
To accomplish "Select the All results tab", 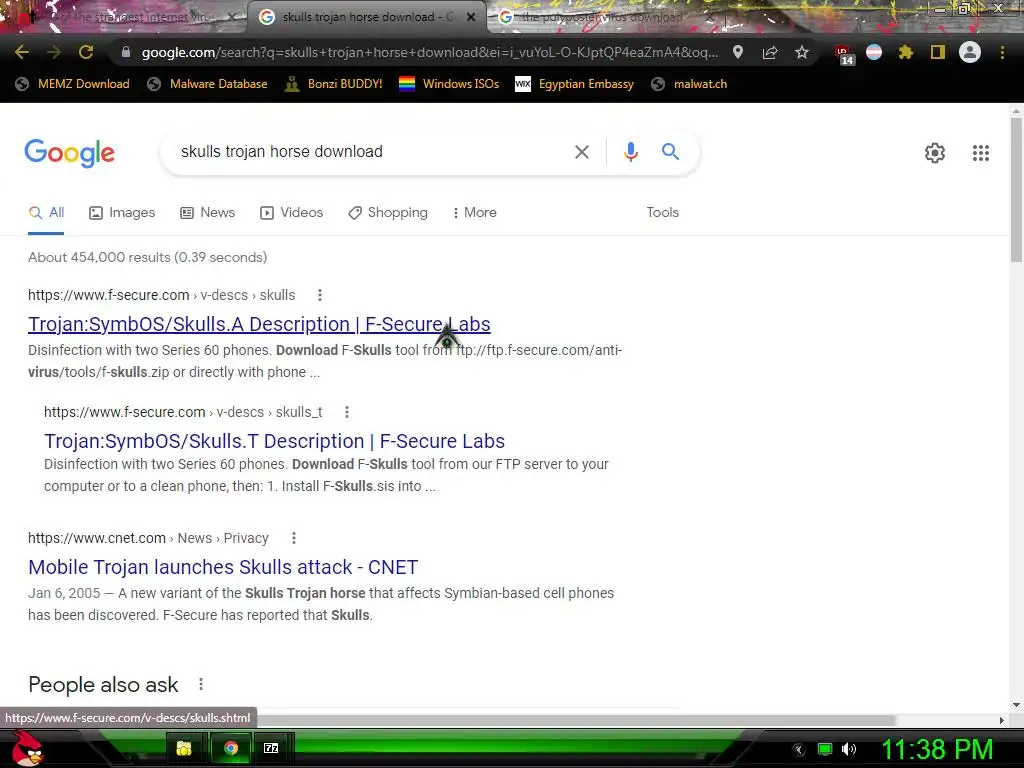I will [x=46, y=212].
